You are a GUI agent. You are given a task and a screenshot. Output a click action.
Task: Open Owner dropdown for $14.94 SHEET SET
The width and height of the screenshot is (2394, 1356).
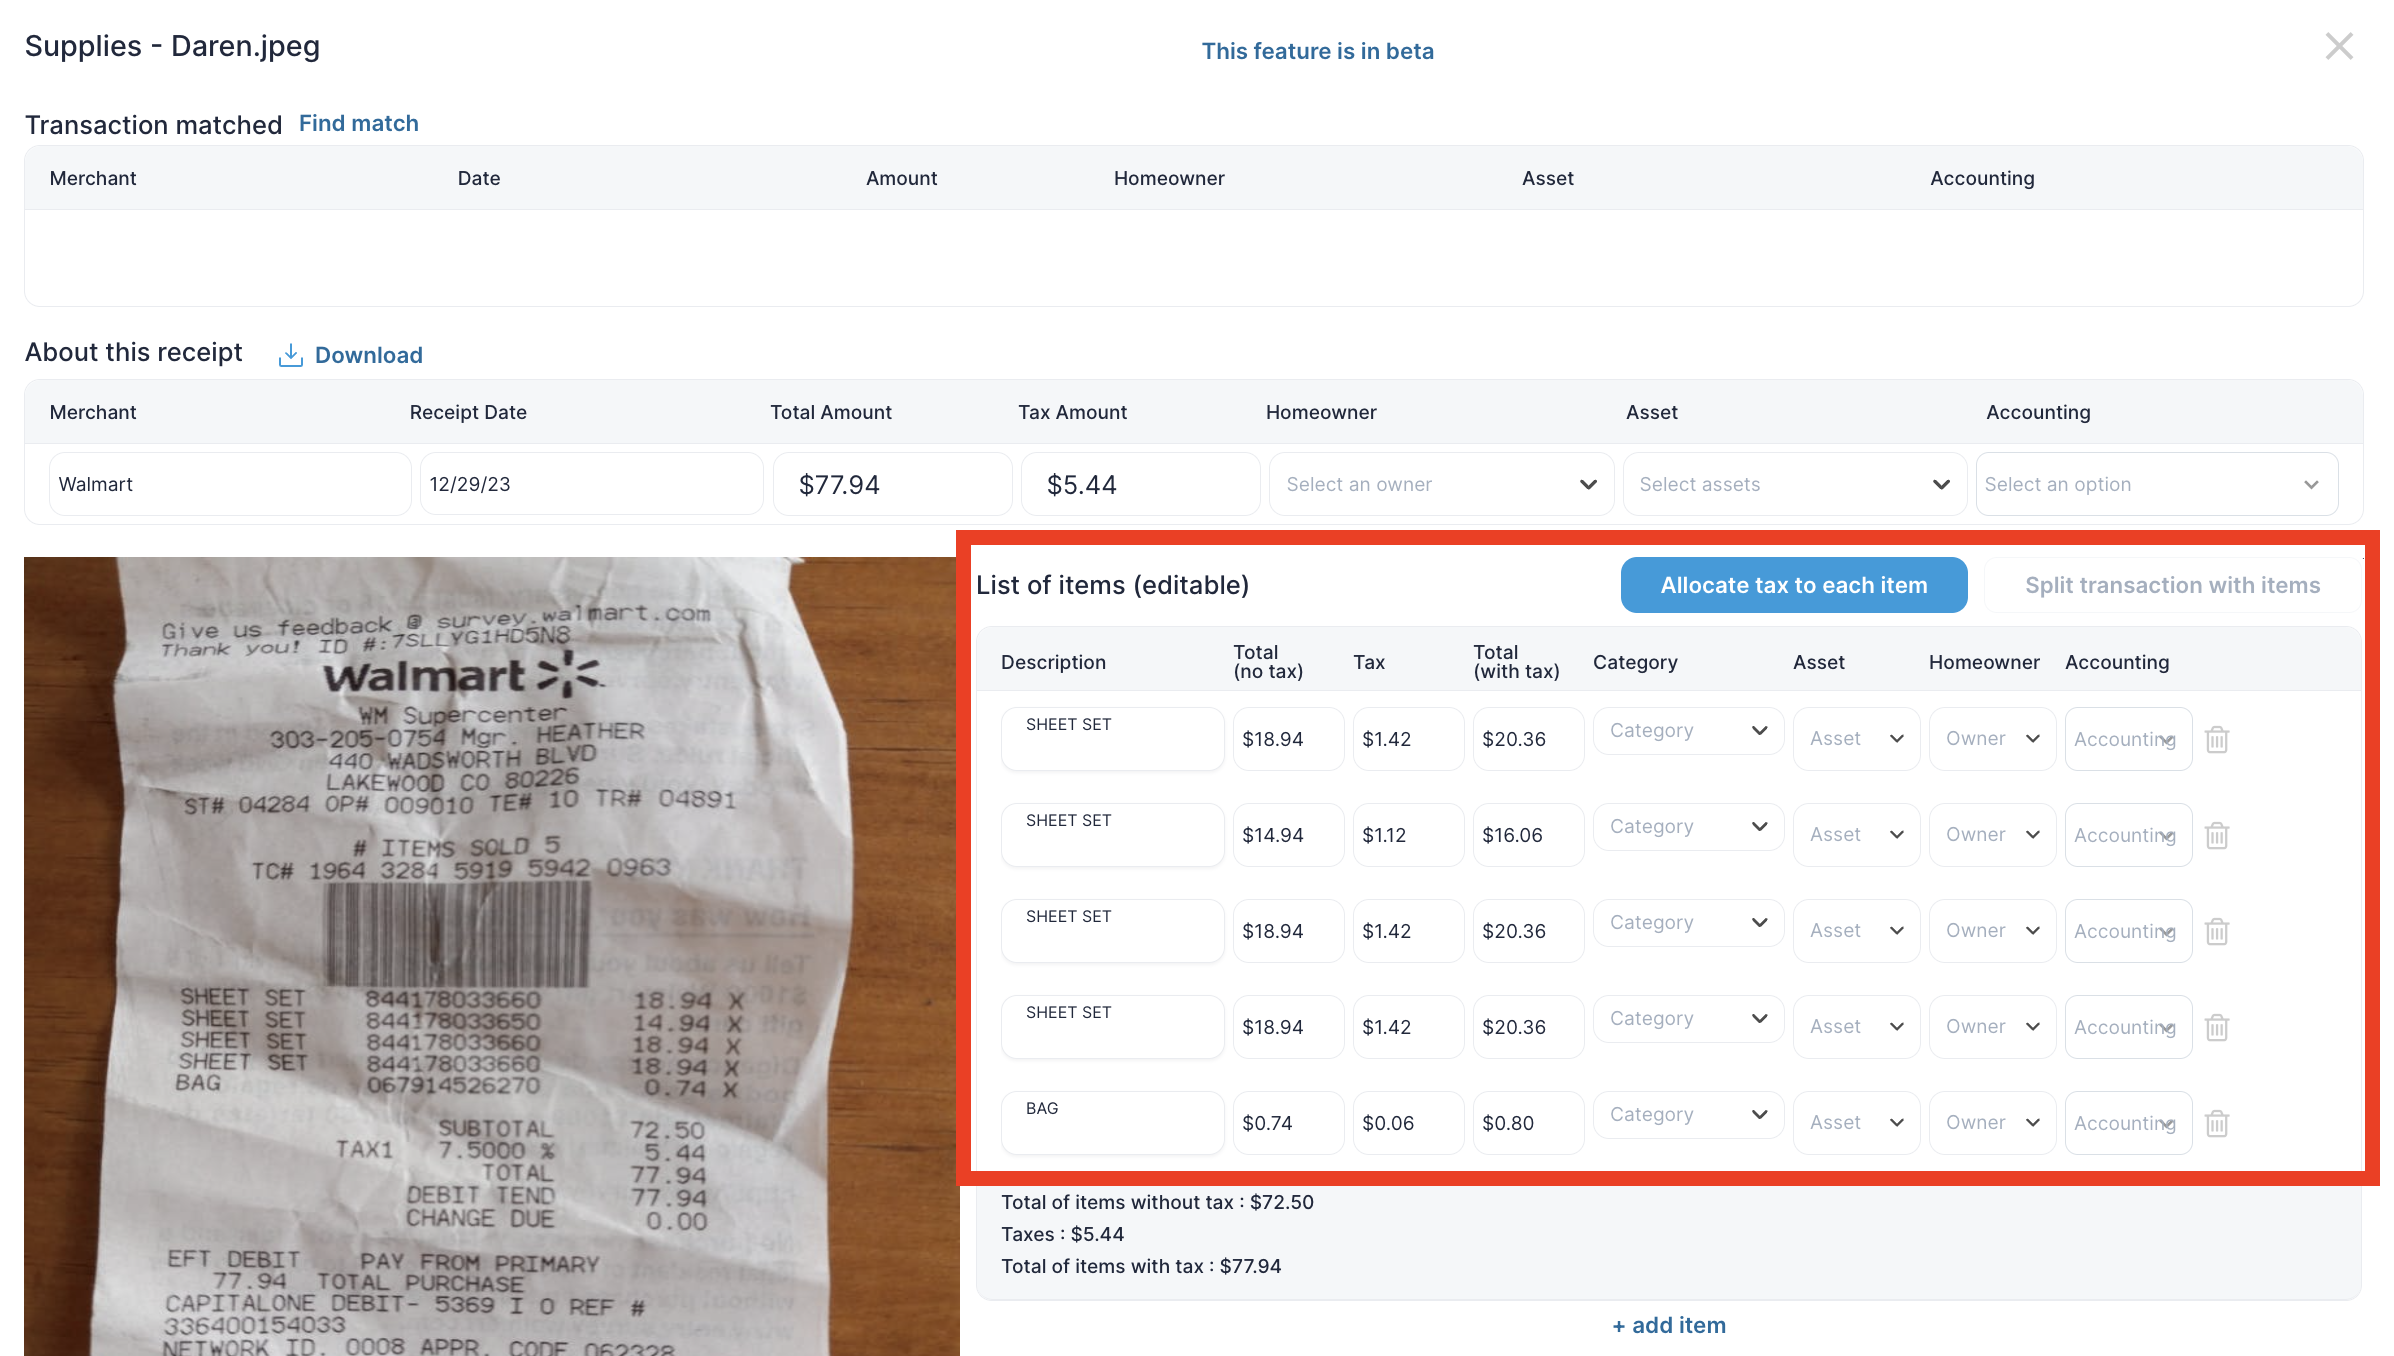click(1992, 835)
